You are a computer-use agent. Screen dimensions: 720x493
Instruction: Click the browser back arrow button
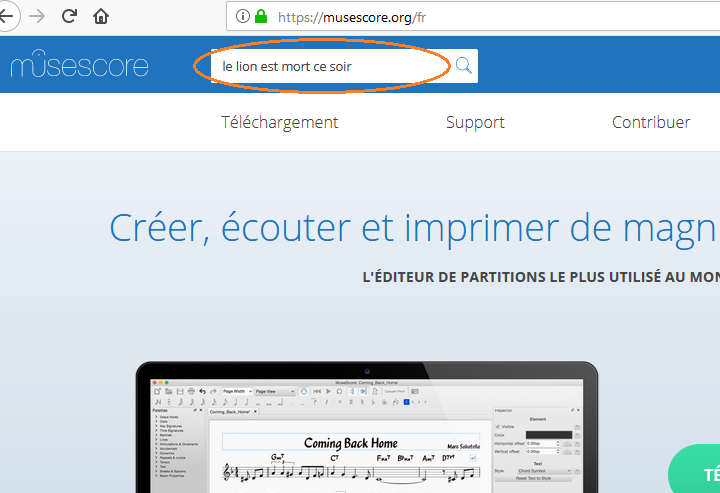coord(6,17)
